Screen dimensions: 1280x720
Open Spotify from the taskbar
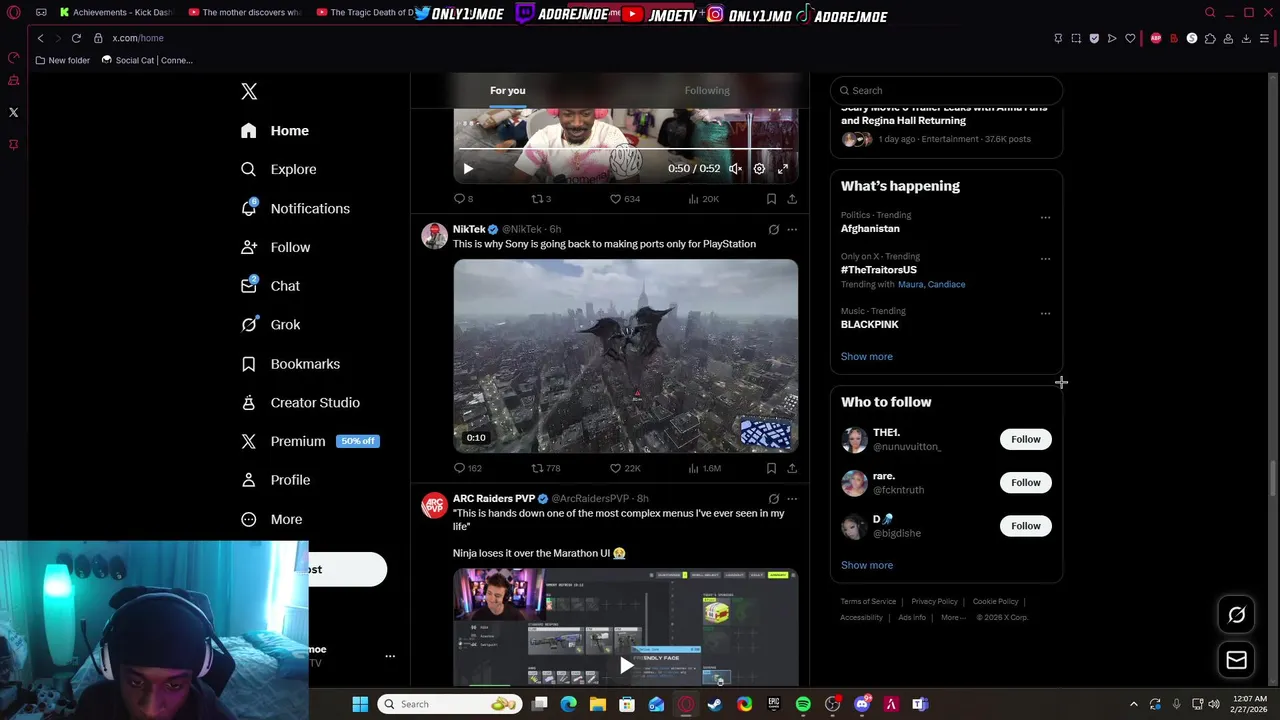coord(803,704)
